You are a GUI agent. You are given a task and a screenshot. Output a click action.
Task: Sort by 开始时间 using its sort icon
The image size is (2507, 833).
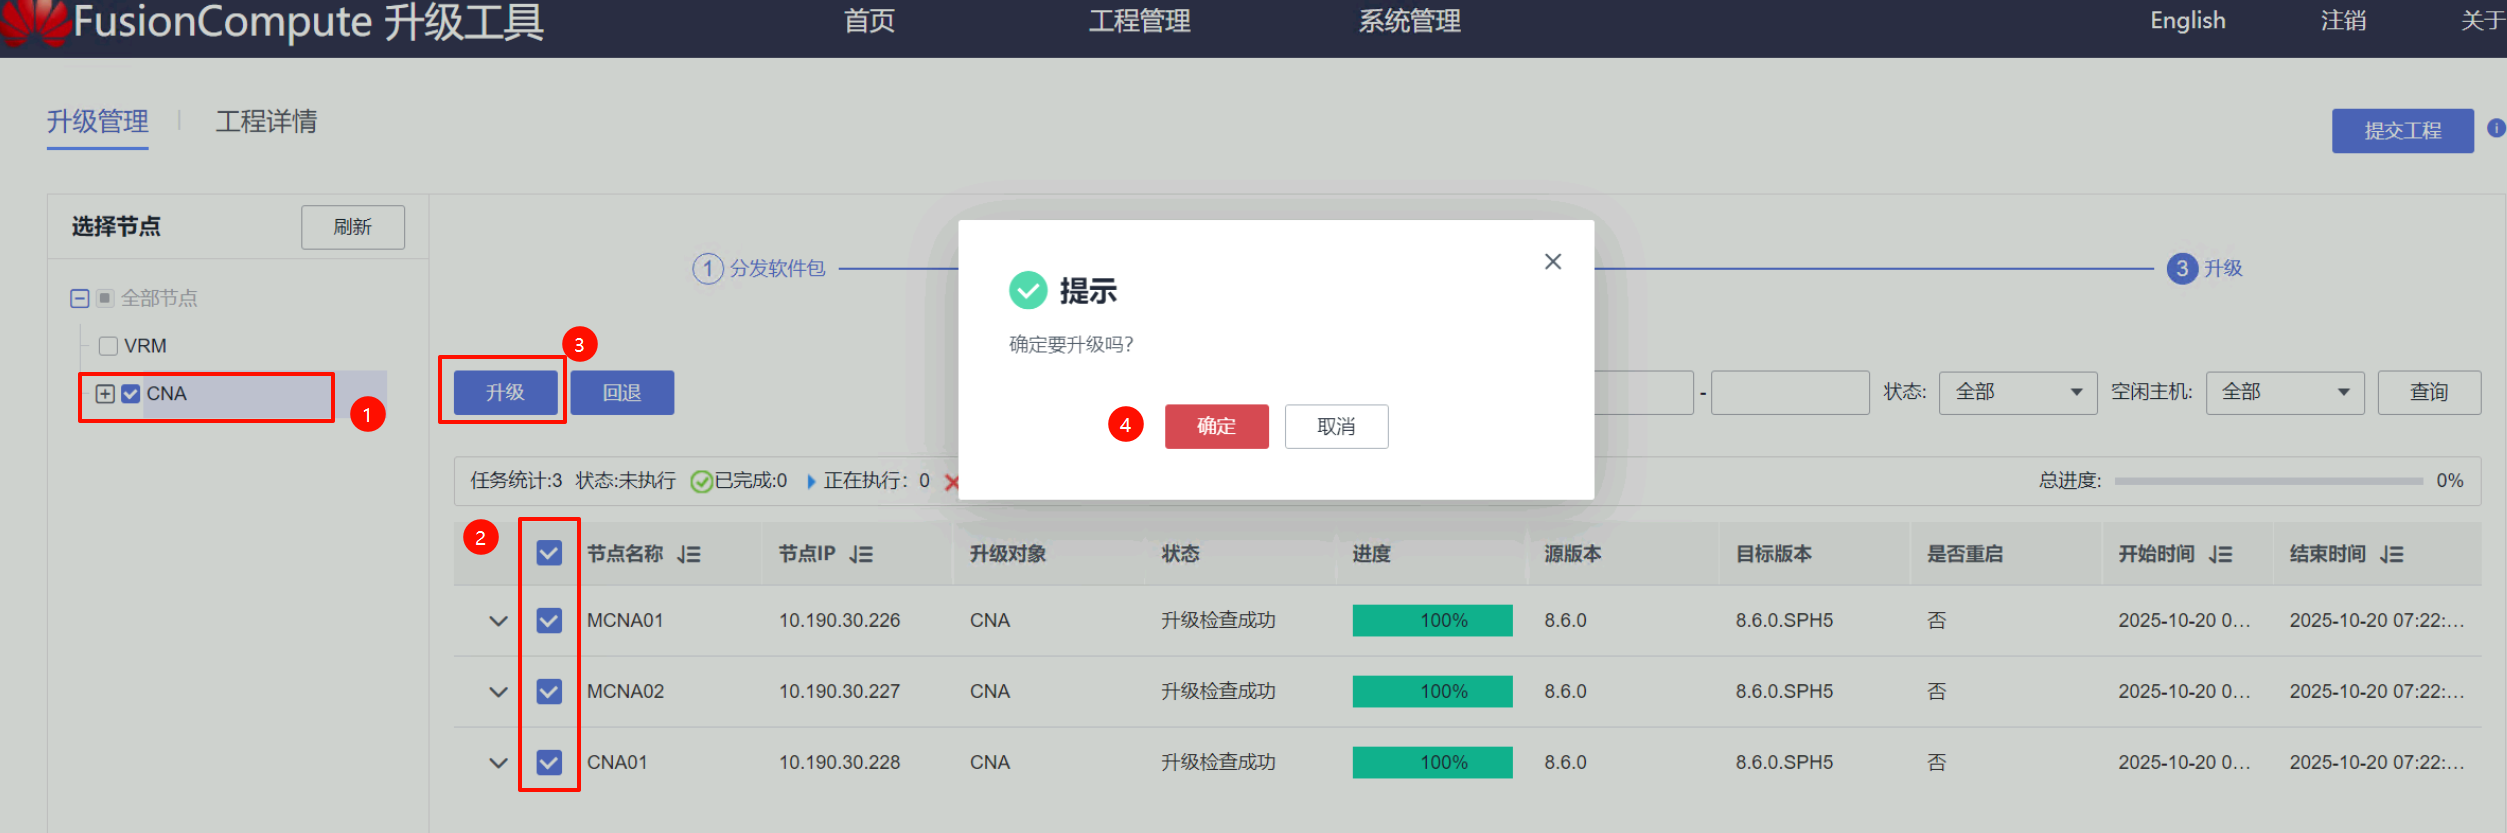[x=2220, y=554]
